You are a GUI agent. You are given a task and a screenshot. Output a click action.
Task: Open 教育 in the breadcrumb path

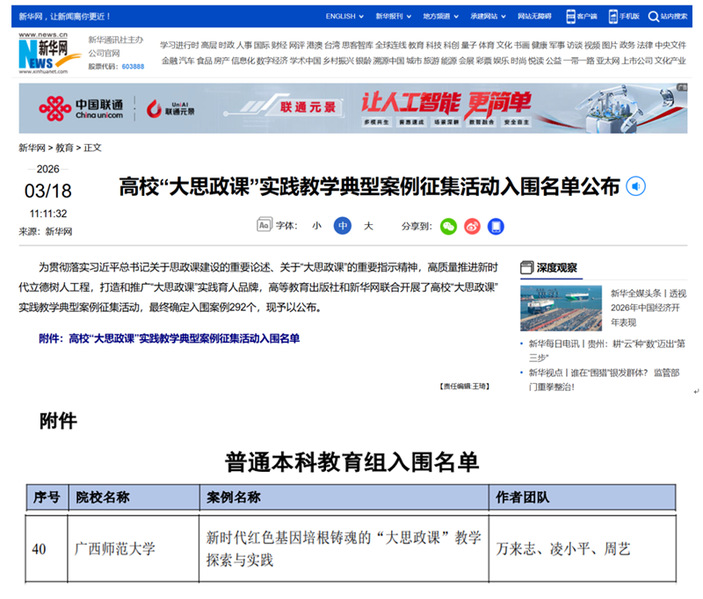(64, 147)
